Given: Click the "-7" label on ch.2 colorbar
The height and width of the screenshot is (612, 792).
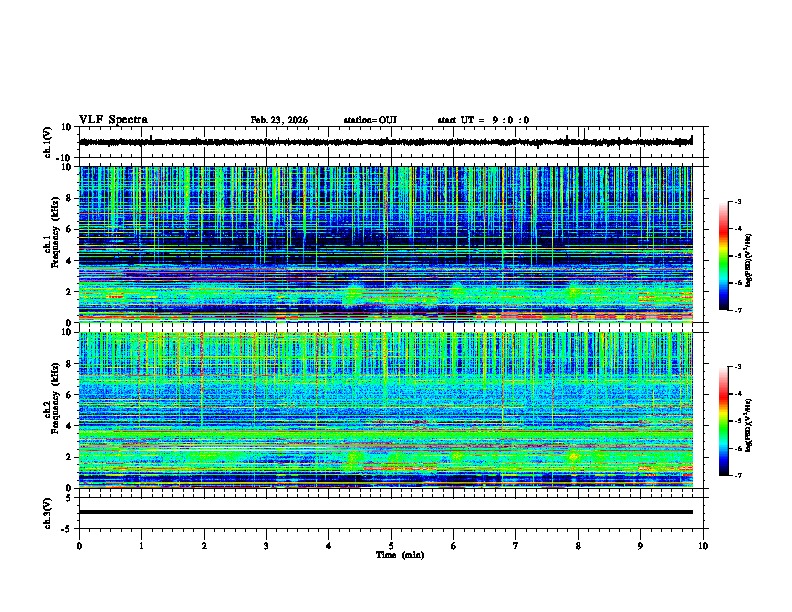Looking at the screenshot, I should coord(738,476).
